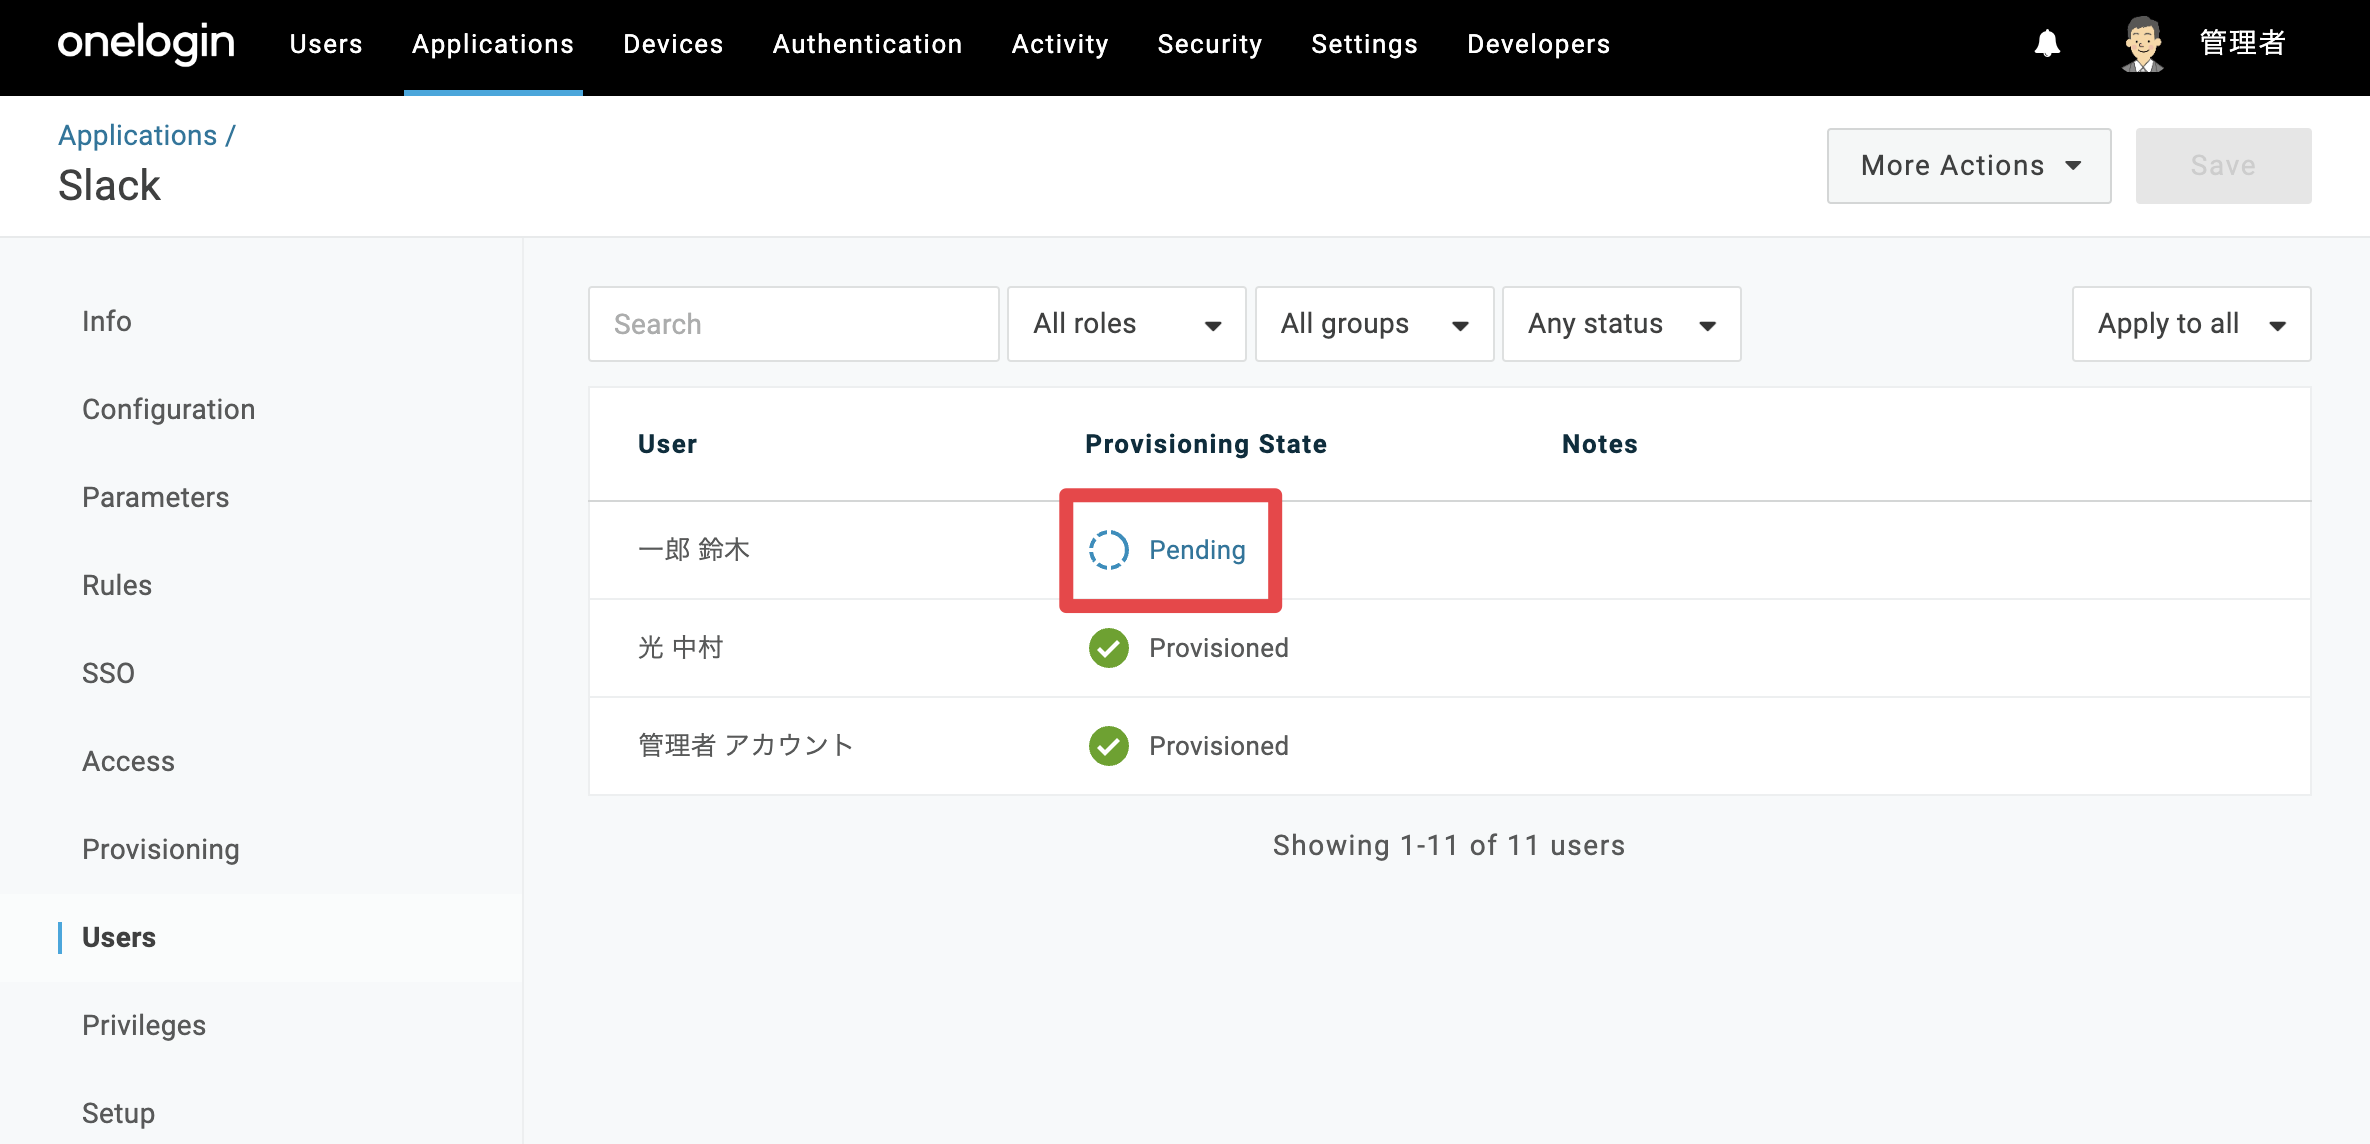Open the Activity top menu
The height and width of the screenshot is (1144, 2370).
click(x=1060, y=44)
